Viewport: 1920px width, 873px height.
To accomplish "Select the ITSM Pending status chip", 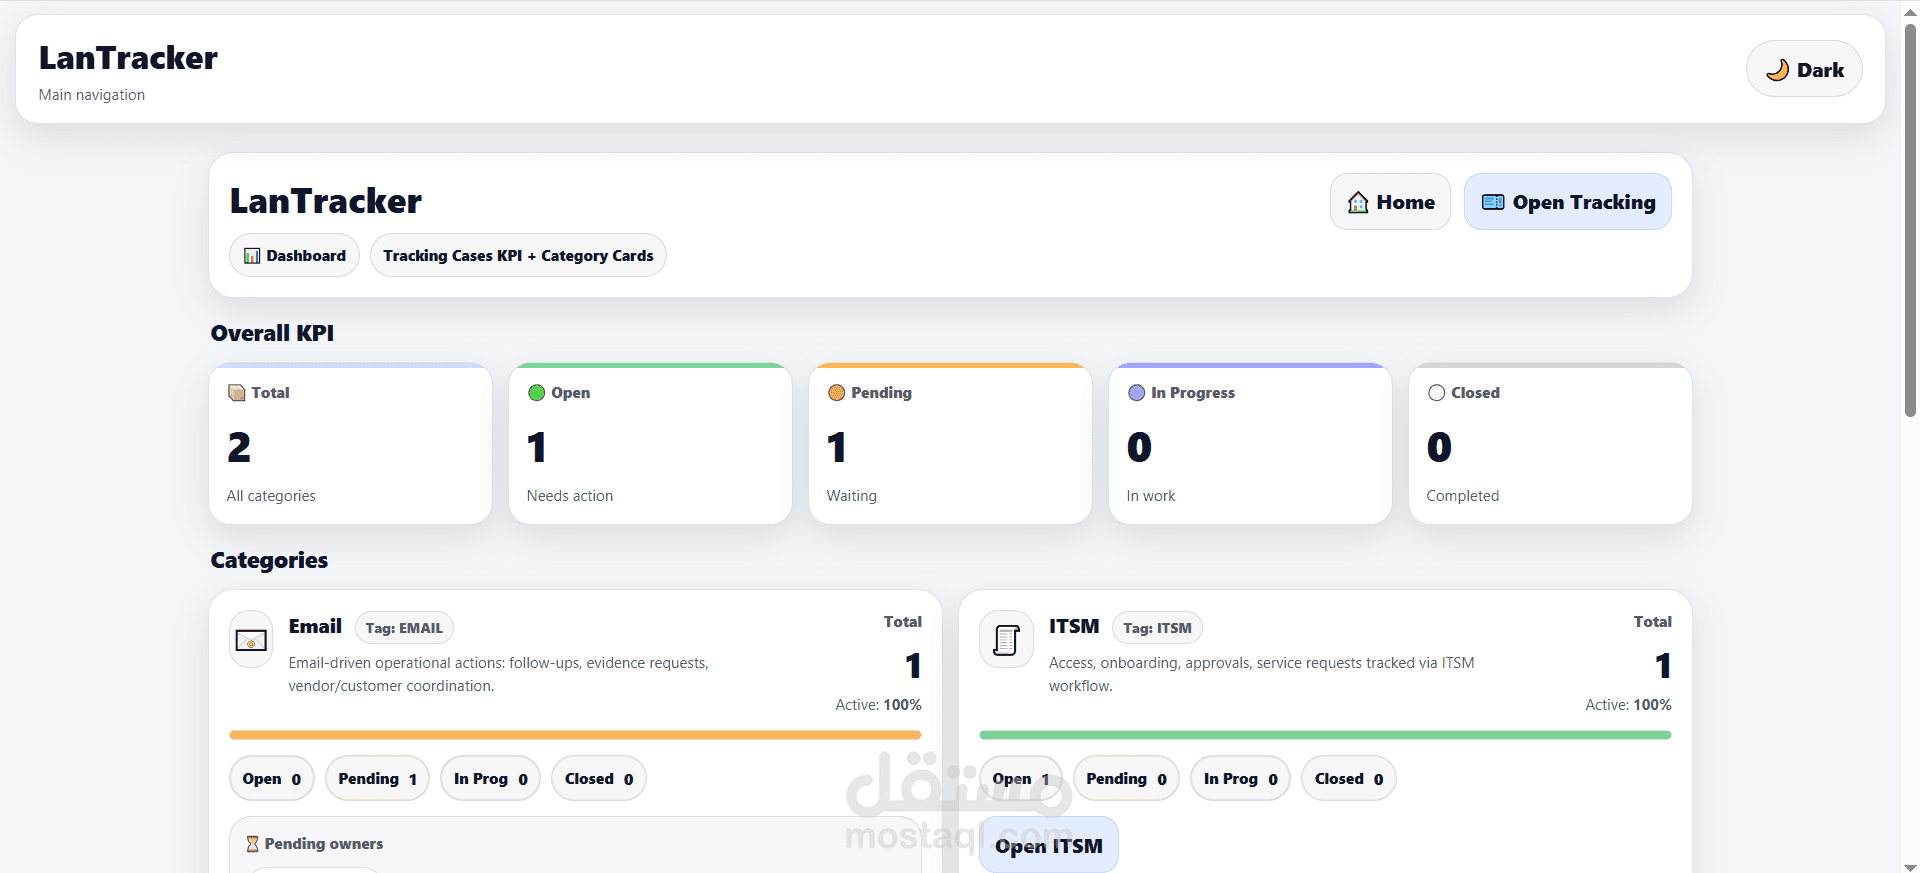I will pyautogui.click(x=1127, y=779).
